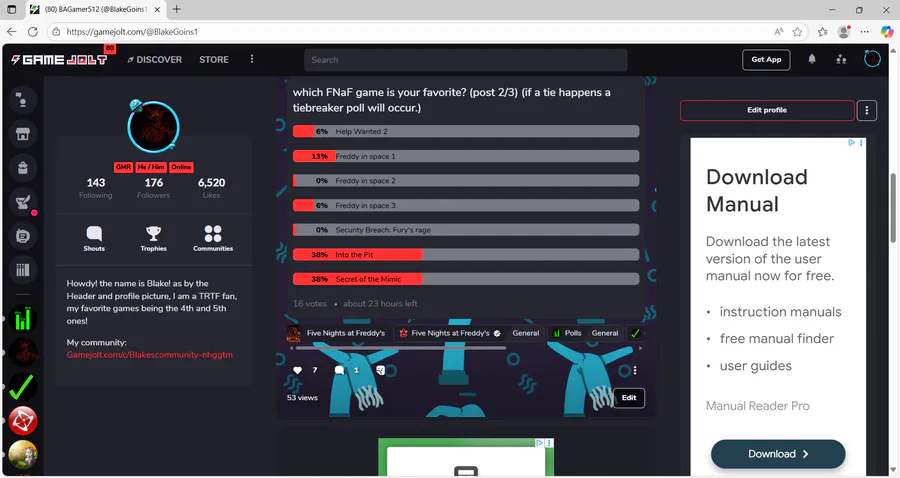Like the poll post with heart icon

(297, 370)
